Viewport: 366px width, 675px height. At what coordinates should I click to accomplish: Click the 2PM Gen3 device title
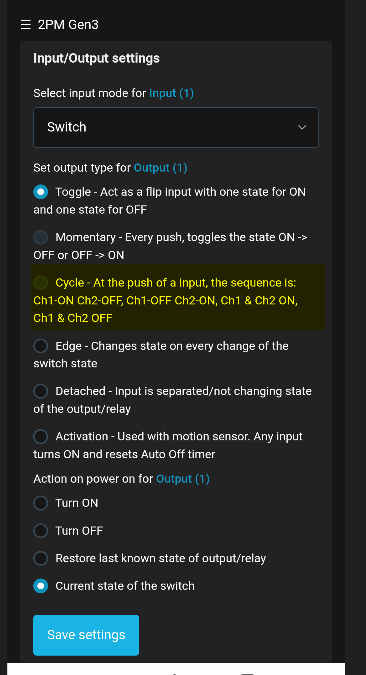[x=68, y=25]
